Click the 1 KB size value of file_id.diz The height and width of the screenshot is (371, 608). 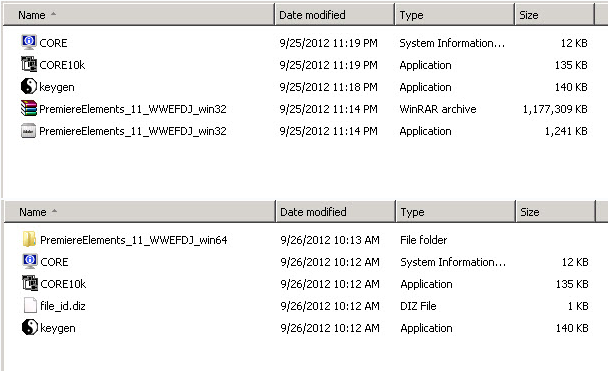[x=578, y=306]
